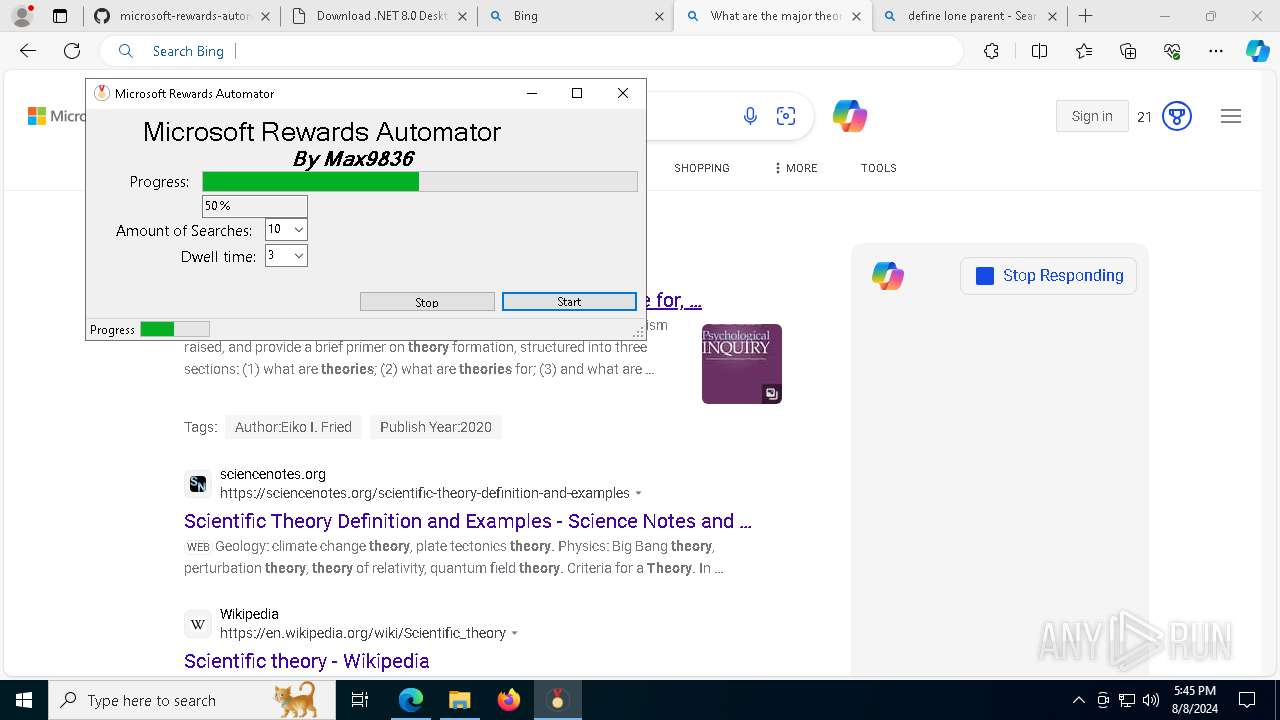This screenshot has width=1280, height=720.
Task: Click the Publish Year:2020 tag
Action: tap(436, 427)
